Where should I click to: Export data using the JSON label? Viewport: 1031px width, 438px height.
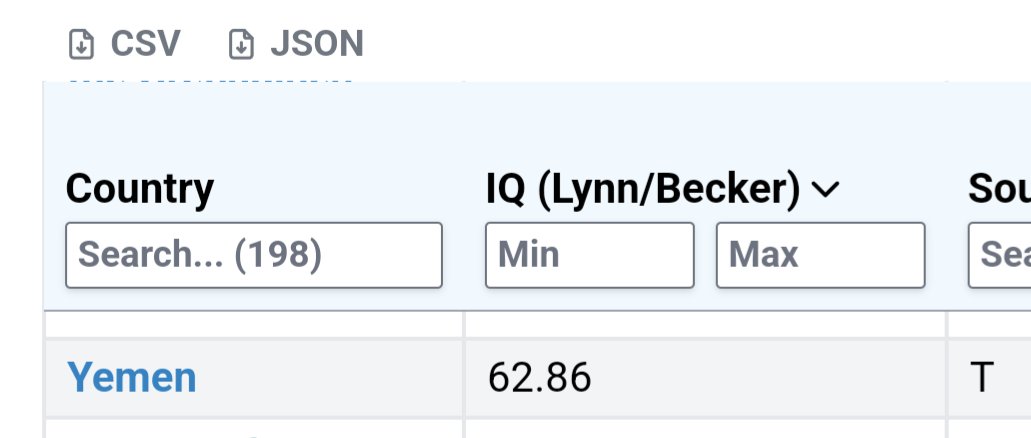pyautogui.click(x=317, y=44)
